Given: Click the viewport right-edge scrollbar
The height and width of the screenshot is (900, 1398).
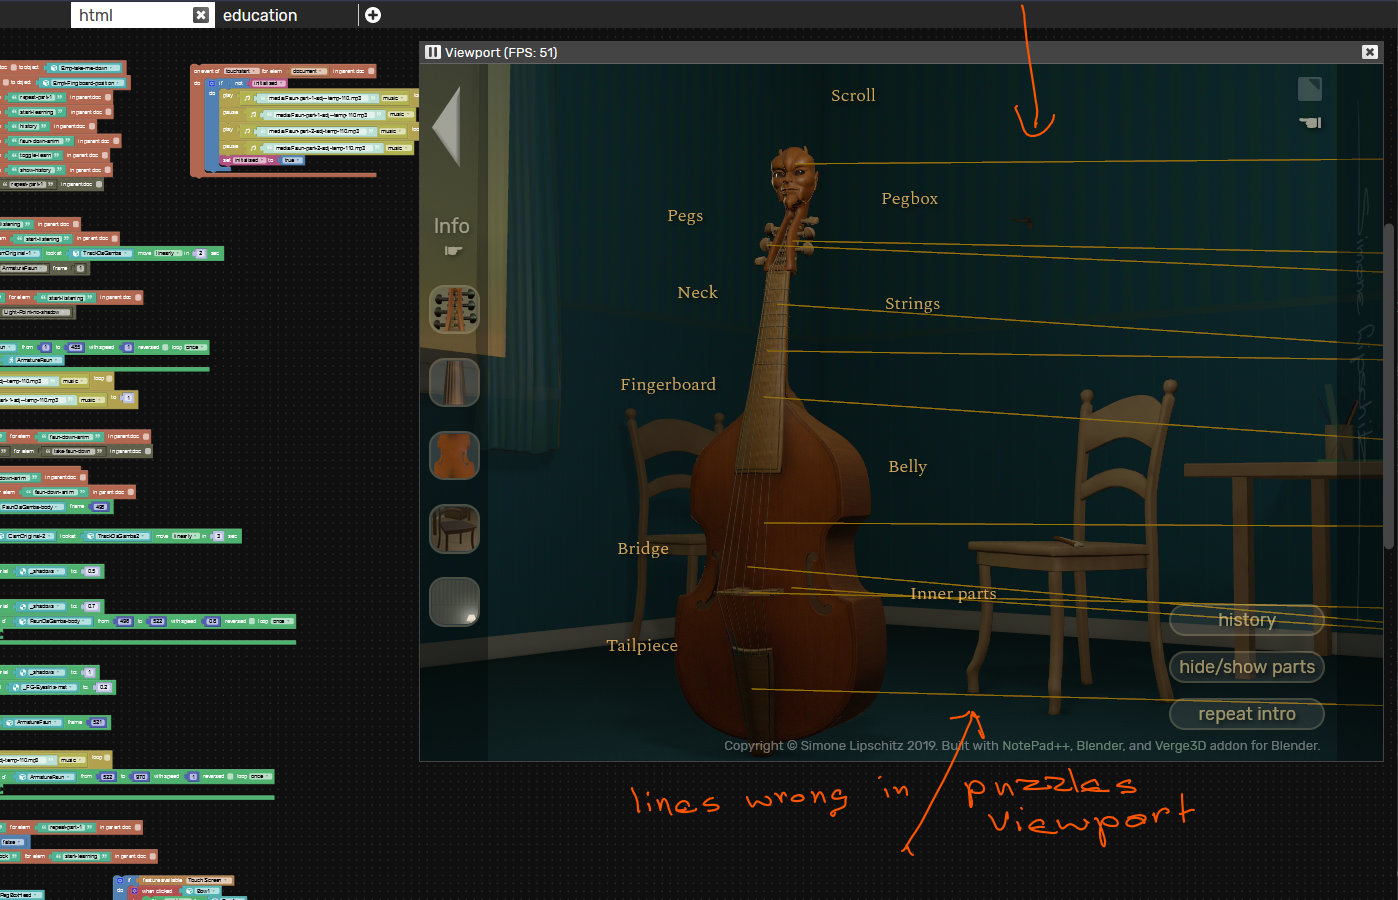Looking at the screenshot, I should 1388,386.
